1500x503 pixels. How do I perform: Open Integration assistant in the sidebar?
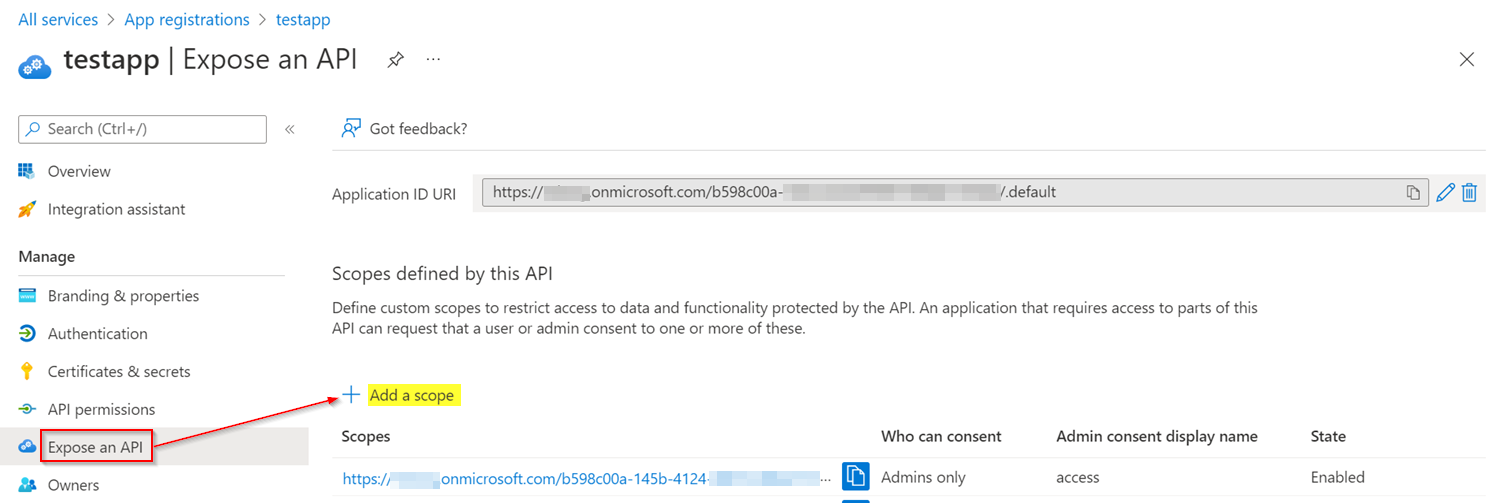[116, 210]
